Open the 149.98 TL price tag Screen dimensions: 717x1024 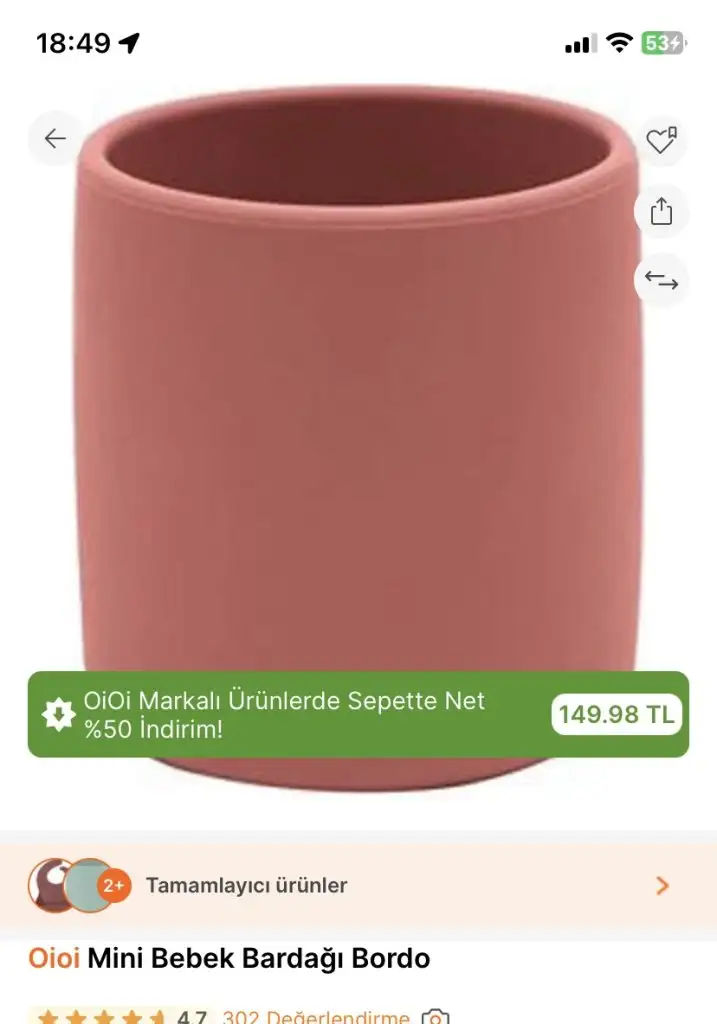tap(616, 714)
